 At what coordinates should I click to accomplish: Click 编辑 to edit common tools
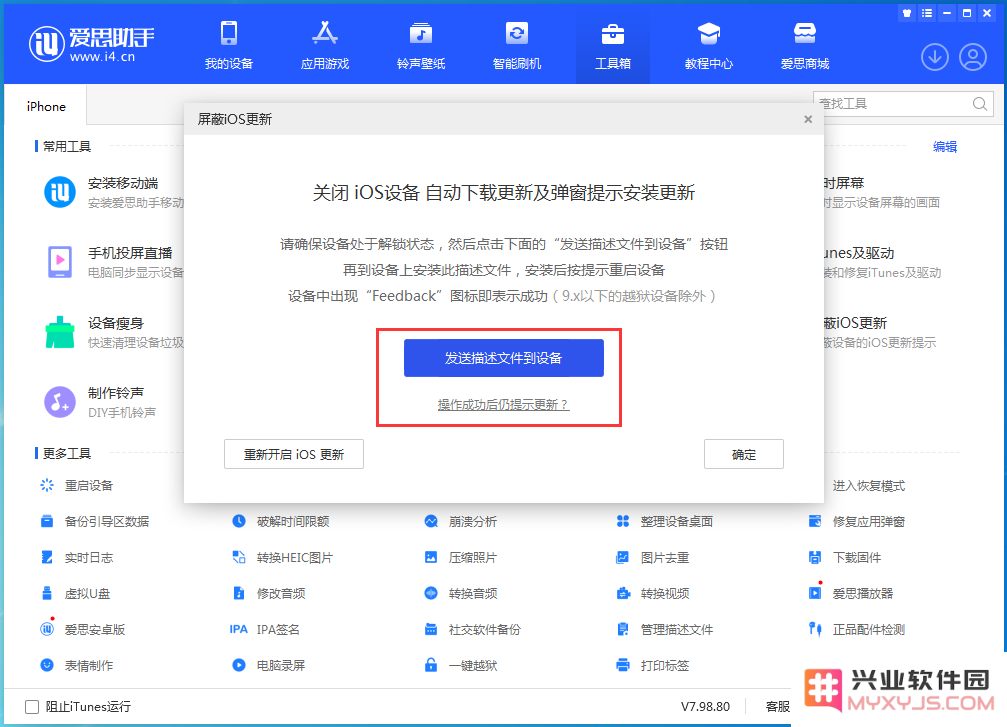pyautogui.click(x=945, y=146)
